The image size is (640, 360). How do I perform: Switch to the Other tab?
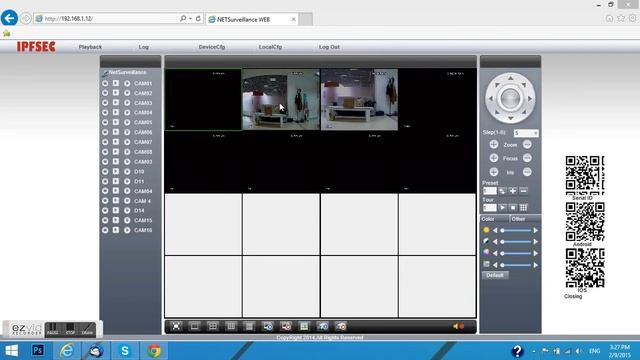525,219
